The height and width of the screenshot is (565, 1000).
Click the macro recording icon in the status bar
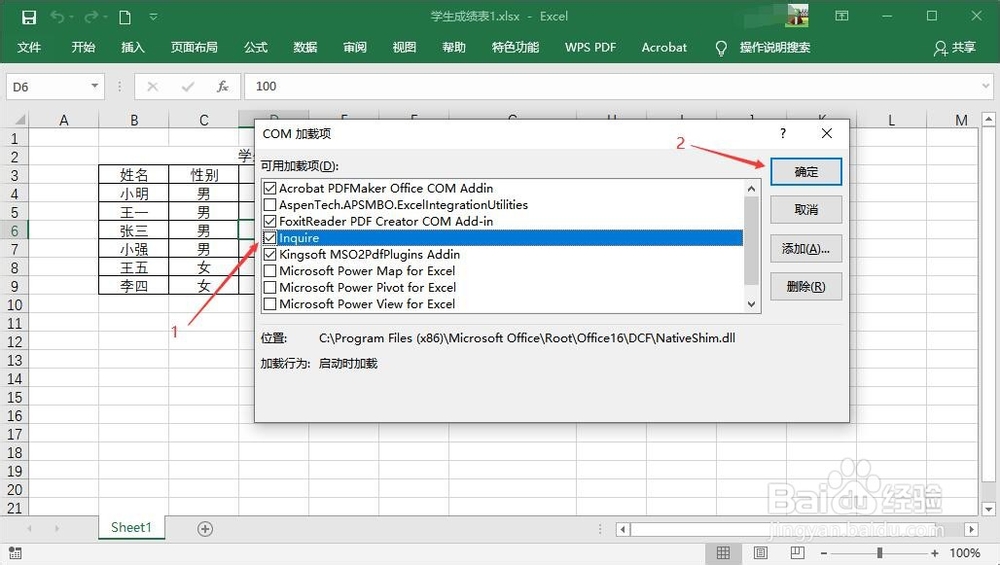15,553
